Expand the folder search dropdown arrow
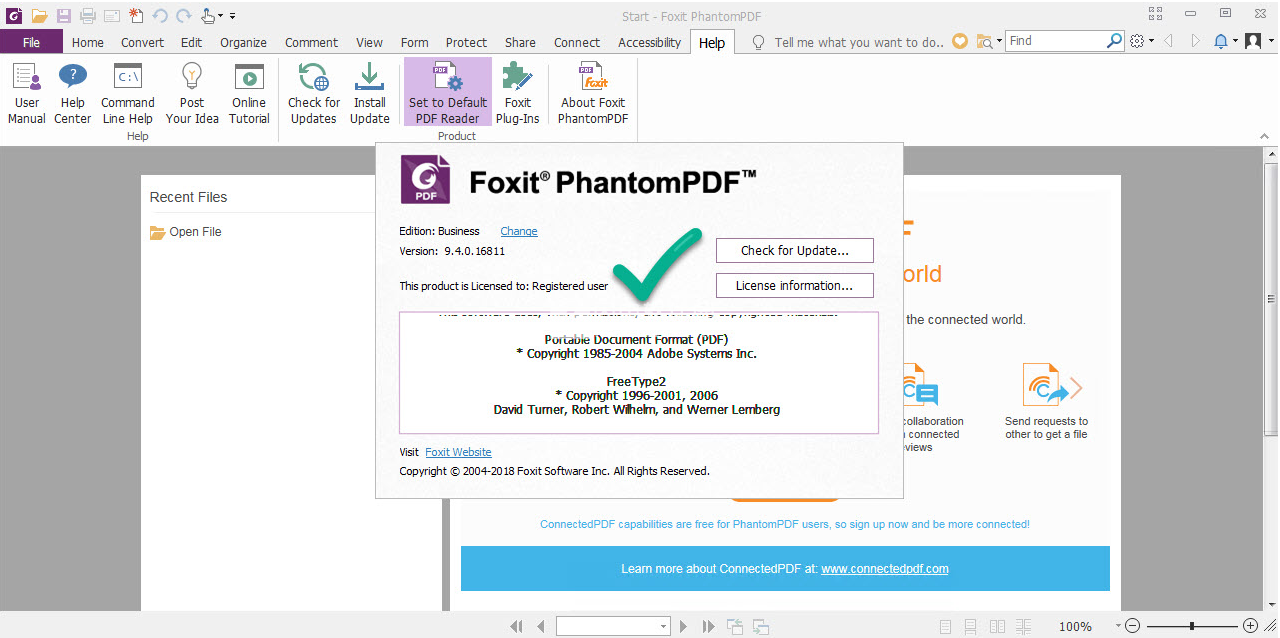The height and width of the screenshot is (638, 1280). [x=998, y=42]
